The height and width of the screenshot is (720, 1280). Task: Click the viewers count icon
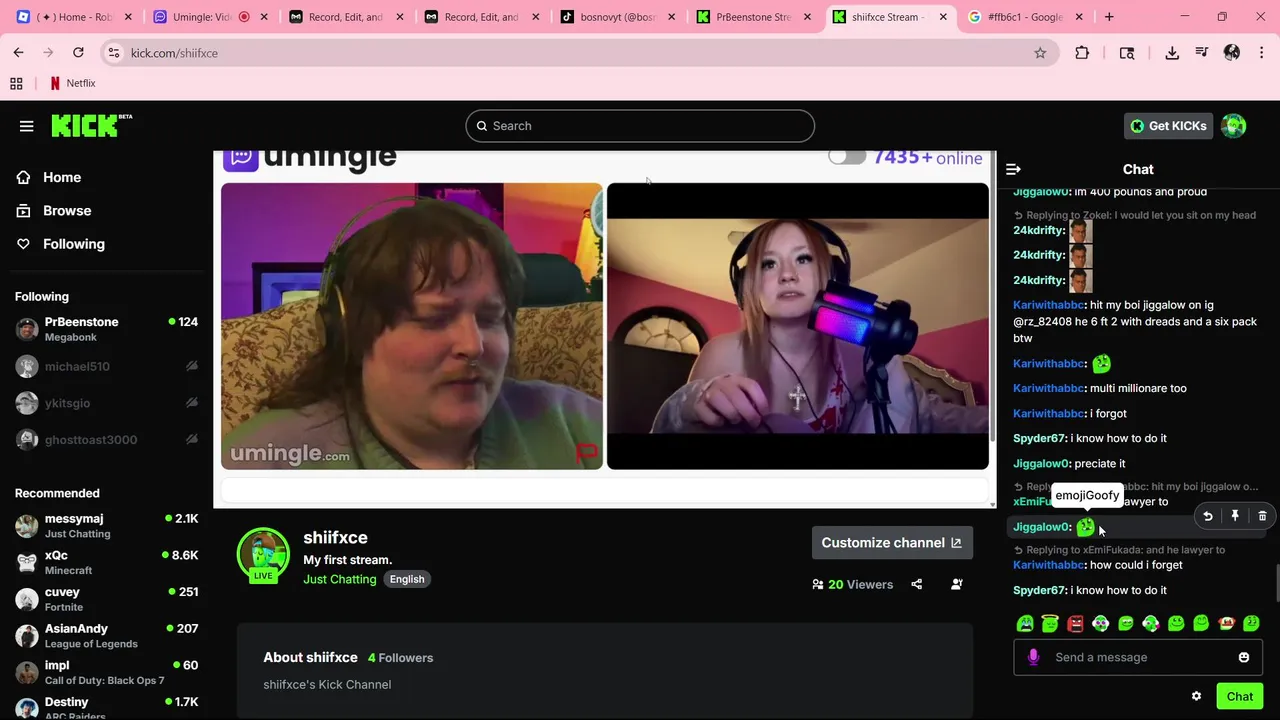coord(818,584)
